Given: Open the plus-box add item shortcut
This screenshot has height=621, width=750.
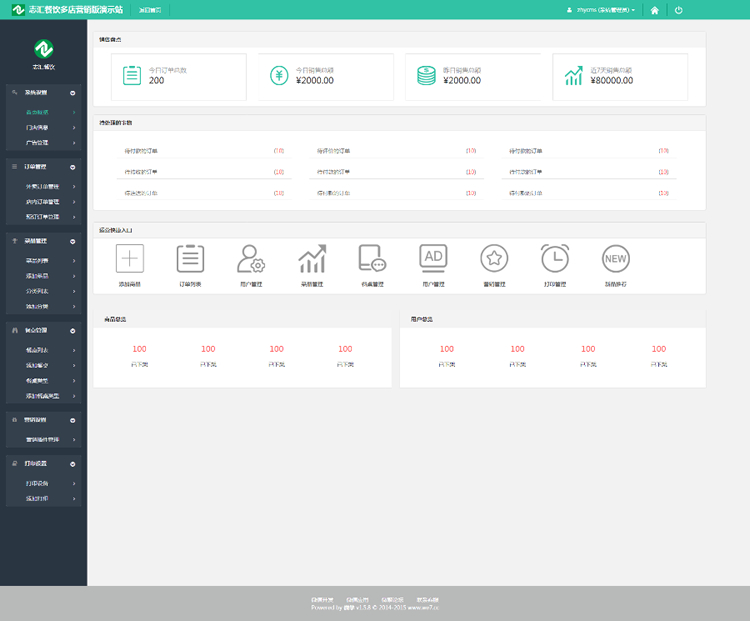Looking at the screenshot, I should pyautogui.click(x=130, y=259).
